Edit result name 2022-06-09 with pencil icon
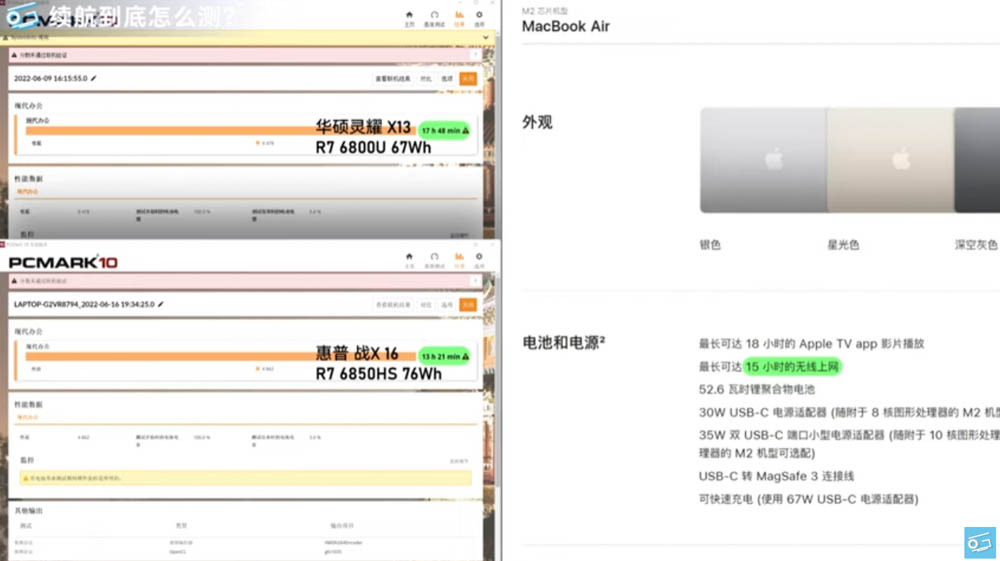Screen dimensions: 1000x561 coord(94,78)
